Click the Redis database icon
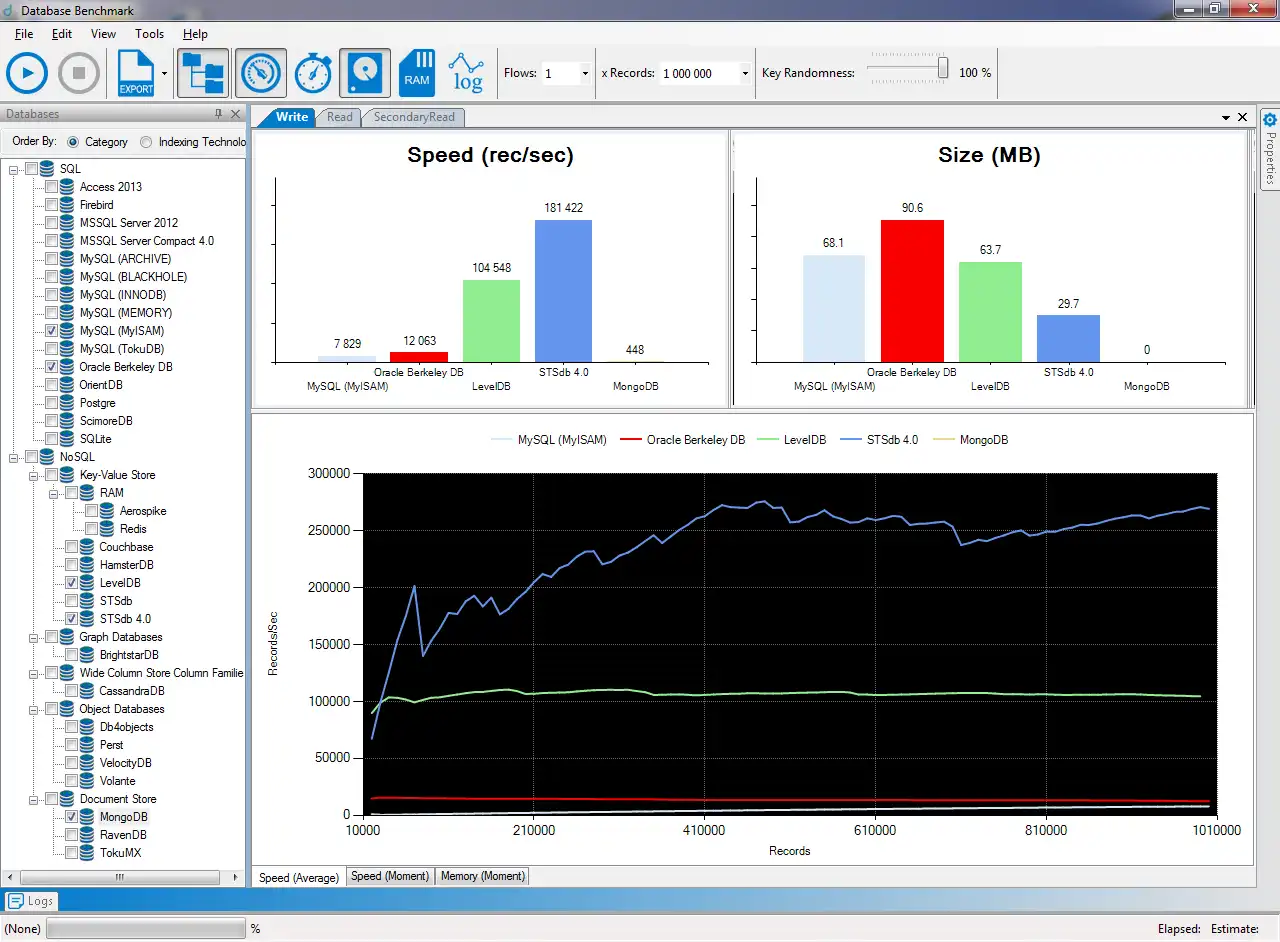 pos(107,529)
